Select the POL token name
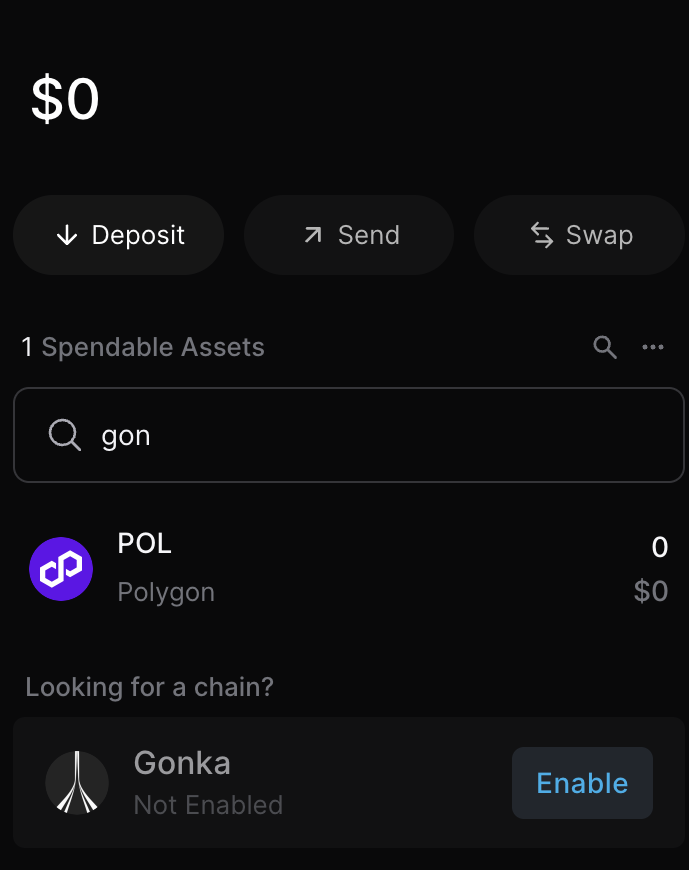Screen dimensions: 689x870 click(x=144, y=544)
